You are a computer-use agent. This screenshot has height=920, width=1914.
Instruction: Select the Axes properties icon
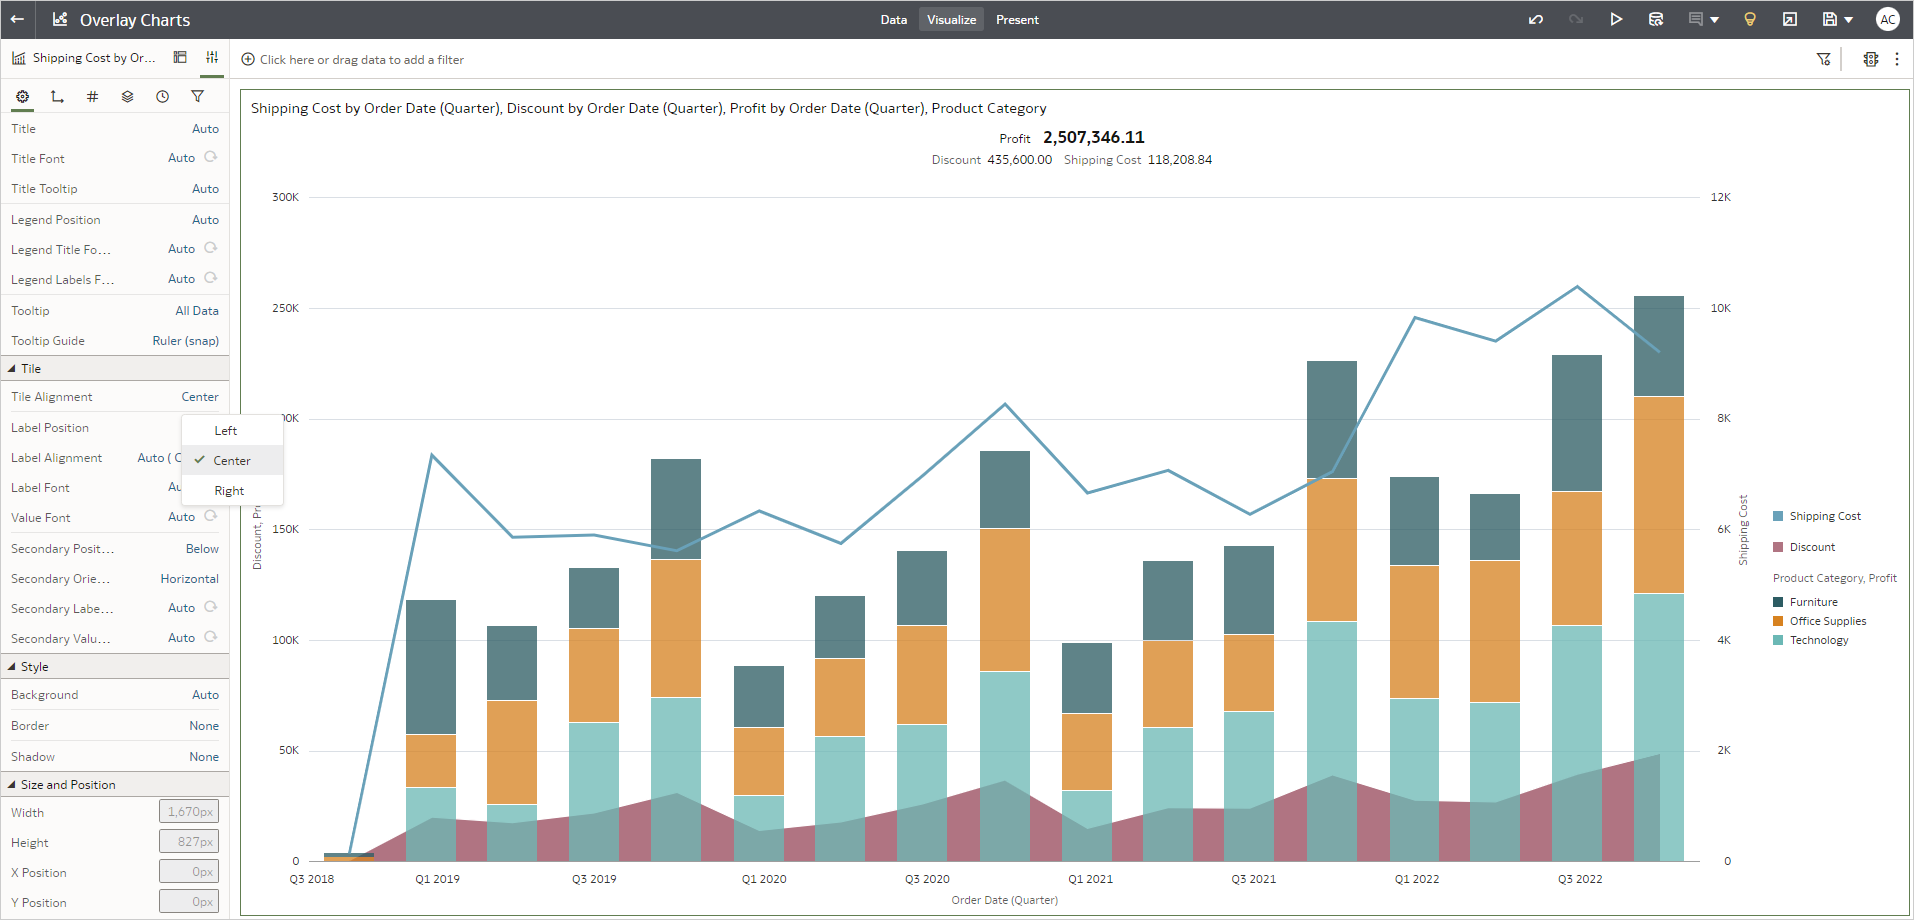pyautogui.click(x=57, y=96)
